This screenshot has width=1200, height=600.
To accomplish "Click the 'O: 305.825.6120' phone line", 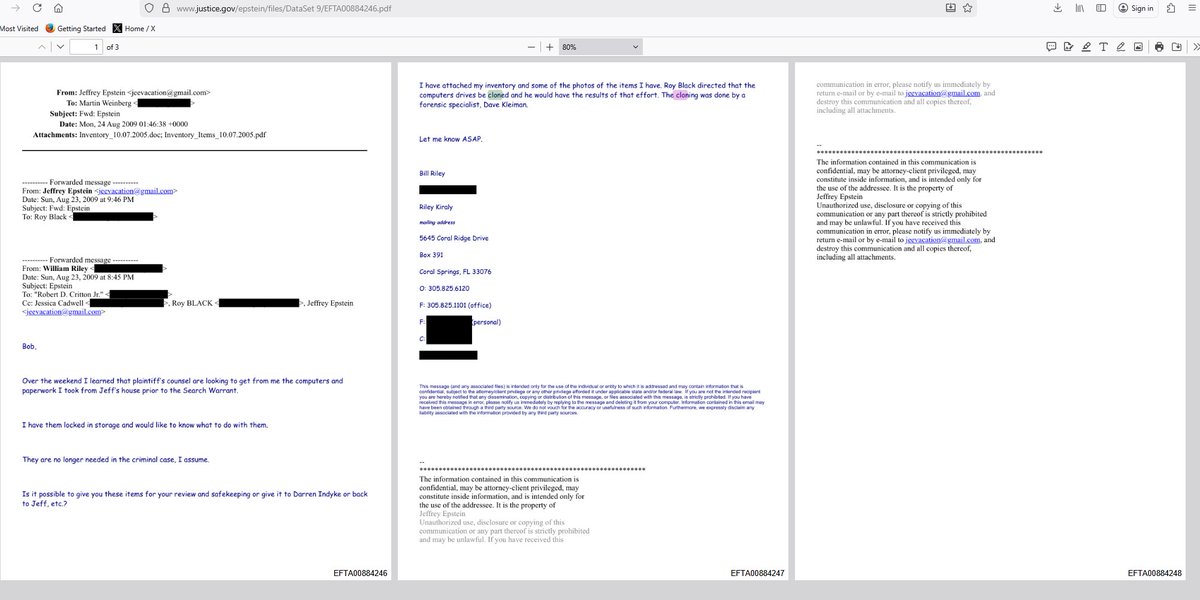I will pos(445,288).
